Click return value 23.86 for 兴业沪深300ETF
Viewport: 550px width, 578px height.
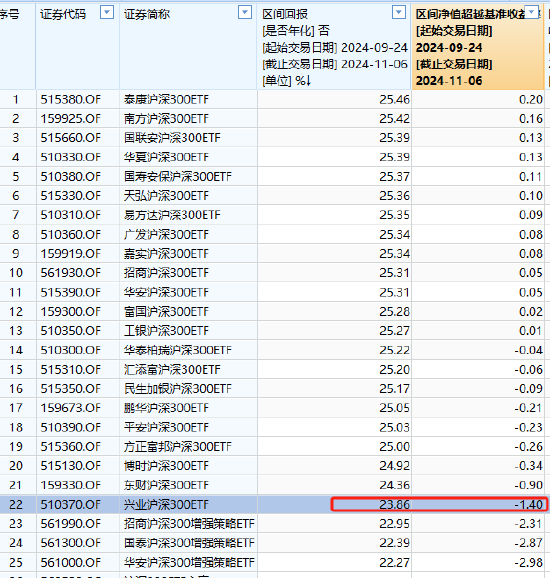point(394,504)
